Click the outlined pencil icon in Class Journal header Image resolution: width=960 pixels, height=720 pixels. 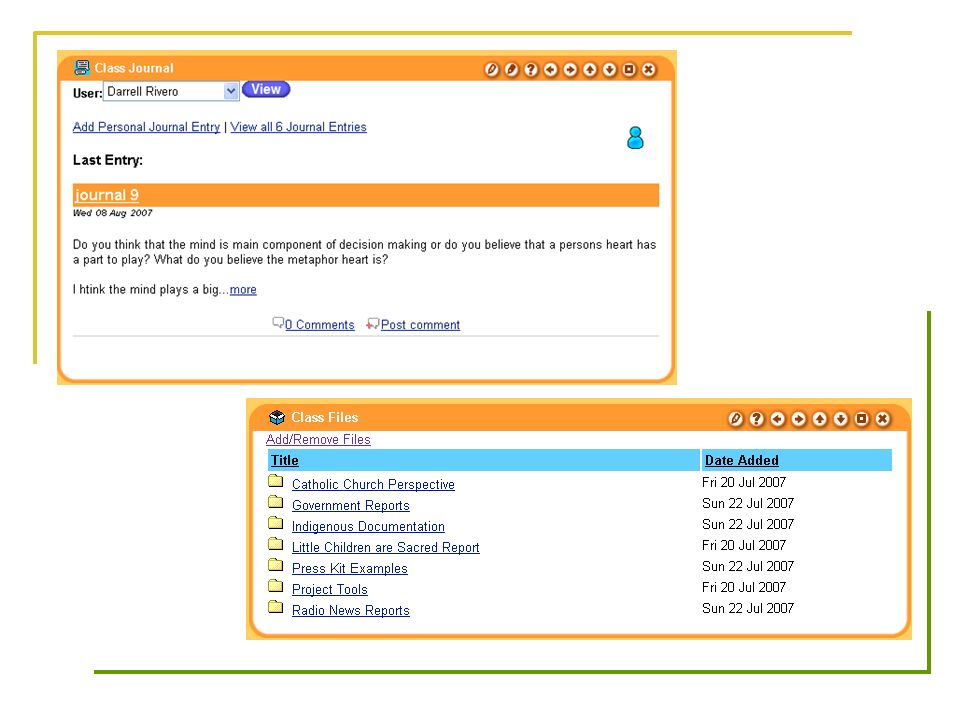tap(492, 70)
